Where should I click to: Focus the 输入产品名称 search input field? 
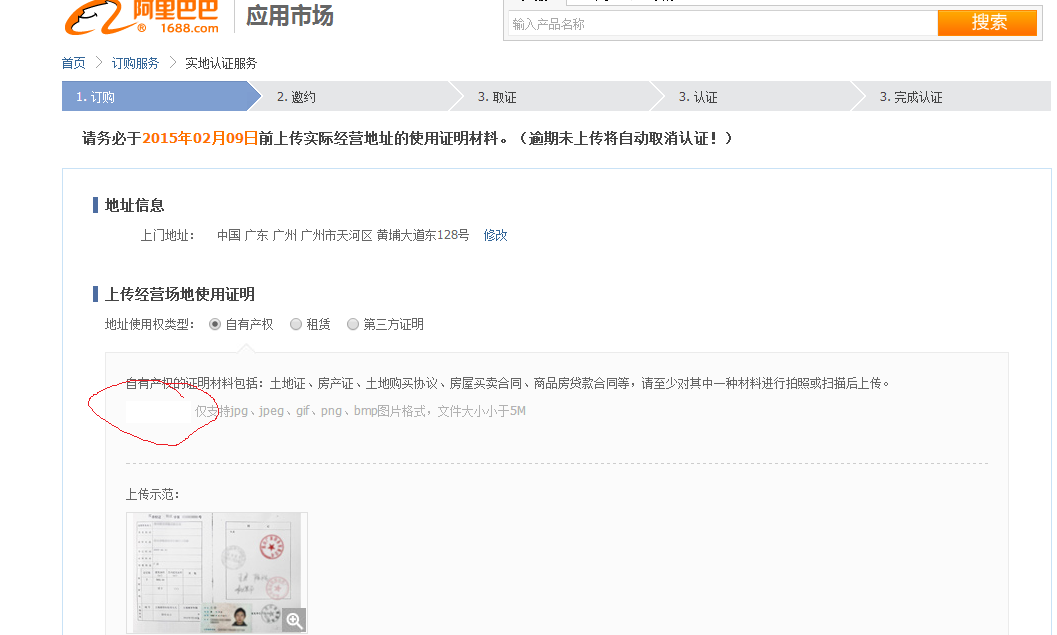tap(722, 24)
